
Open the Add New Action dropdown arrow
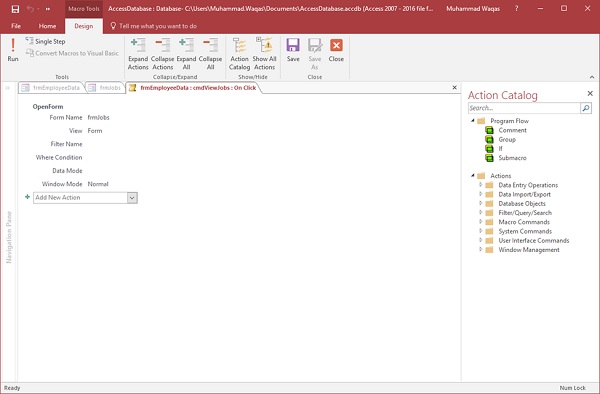pos(132,198)
